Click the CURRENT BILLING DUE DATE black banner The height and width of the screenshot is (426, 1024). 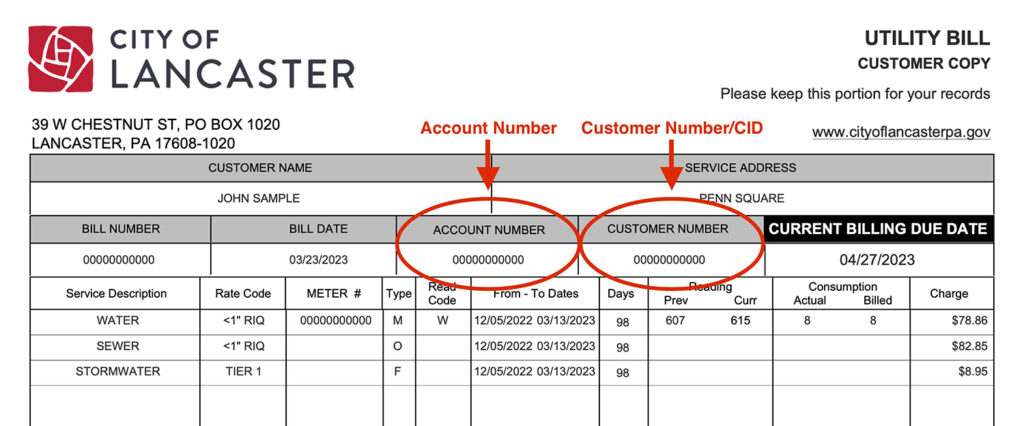[878, 229]
